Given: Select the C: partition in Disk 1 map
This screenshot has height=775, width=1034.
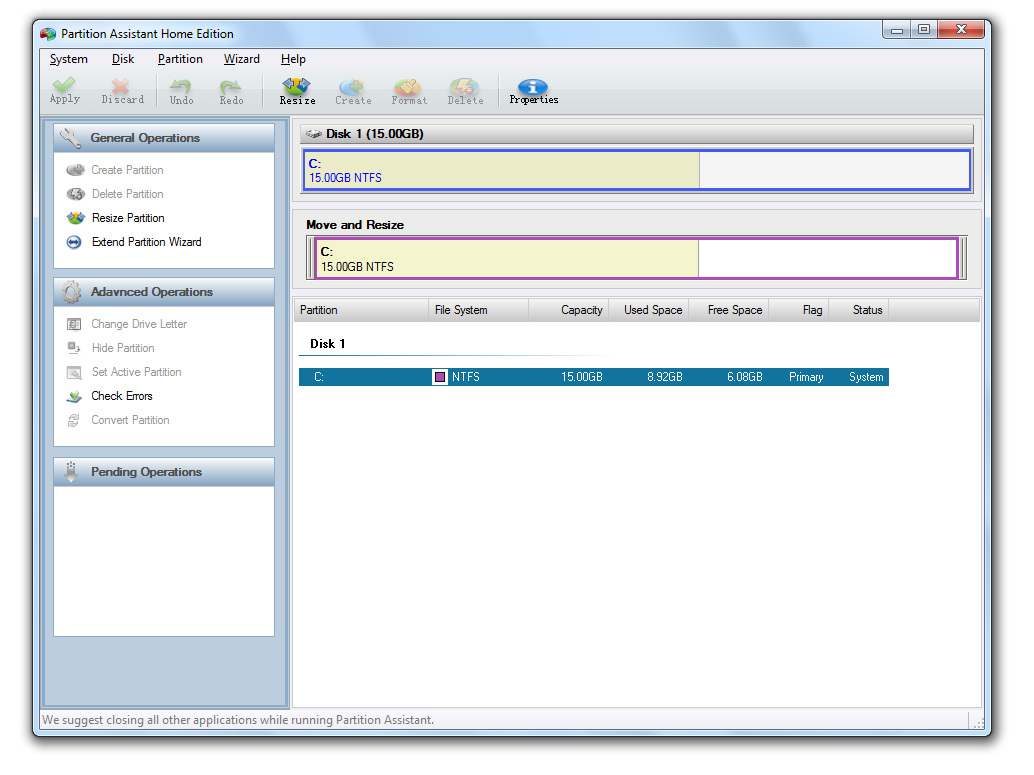Looking at the screenshot, I should (636, 170).
